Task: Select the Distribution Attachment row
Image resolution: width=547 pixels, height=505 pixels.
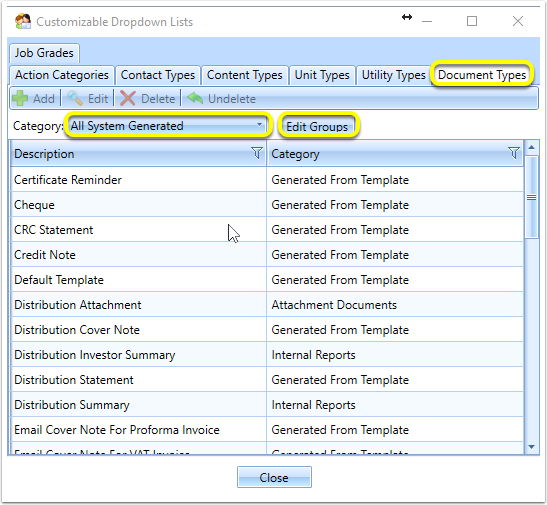Action: click(x=267, y=305)
